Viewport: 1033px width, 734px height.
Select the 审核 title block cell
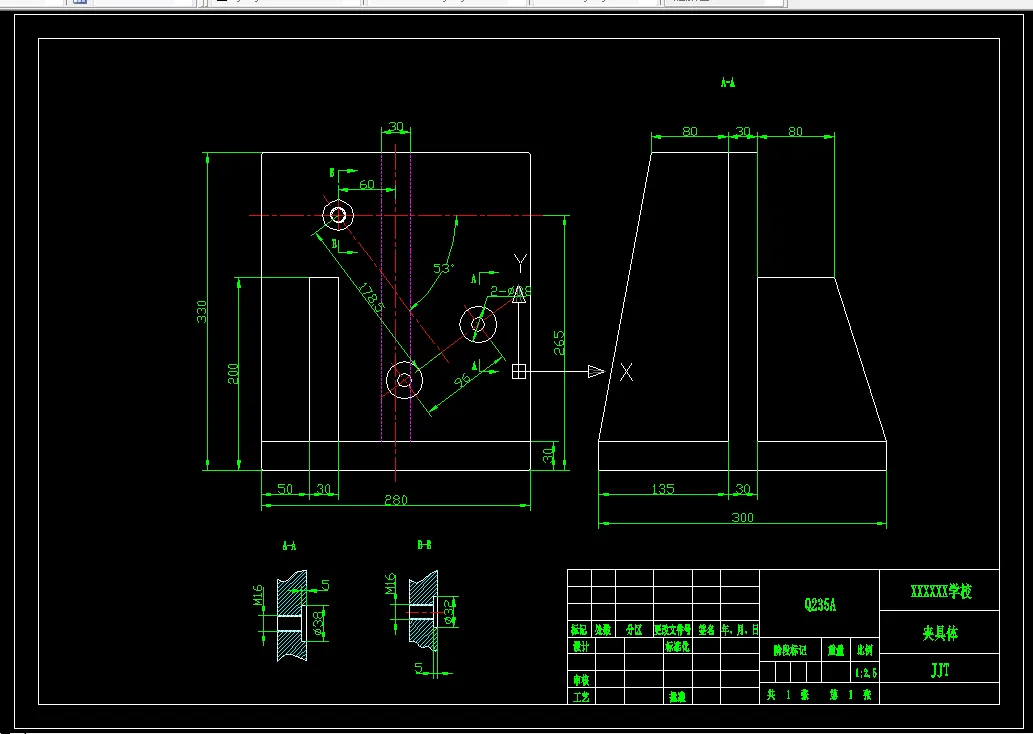[581, 680]
